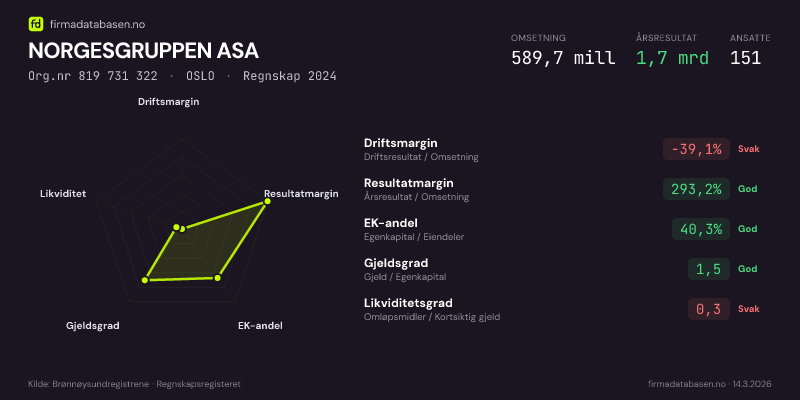Click the 293,2% Resultatmargin value badge

click(x=697, y=189)
